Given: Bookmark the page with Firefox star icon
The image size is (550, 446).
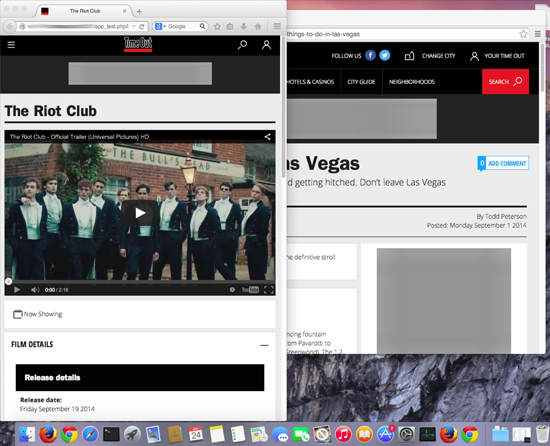Looking at the screenshot, I should pyautogui.click(x=217, y=26).
